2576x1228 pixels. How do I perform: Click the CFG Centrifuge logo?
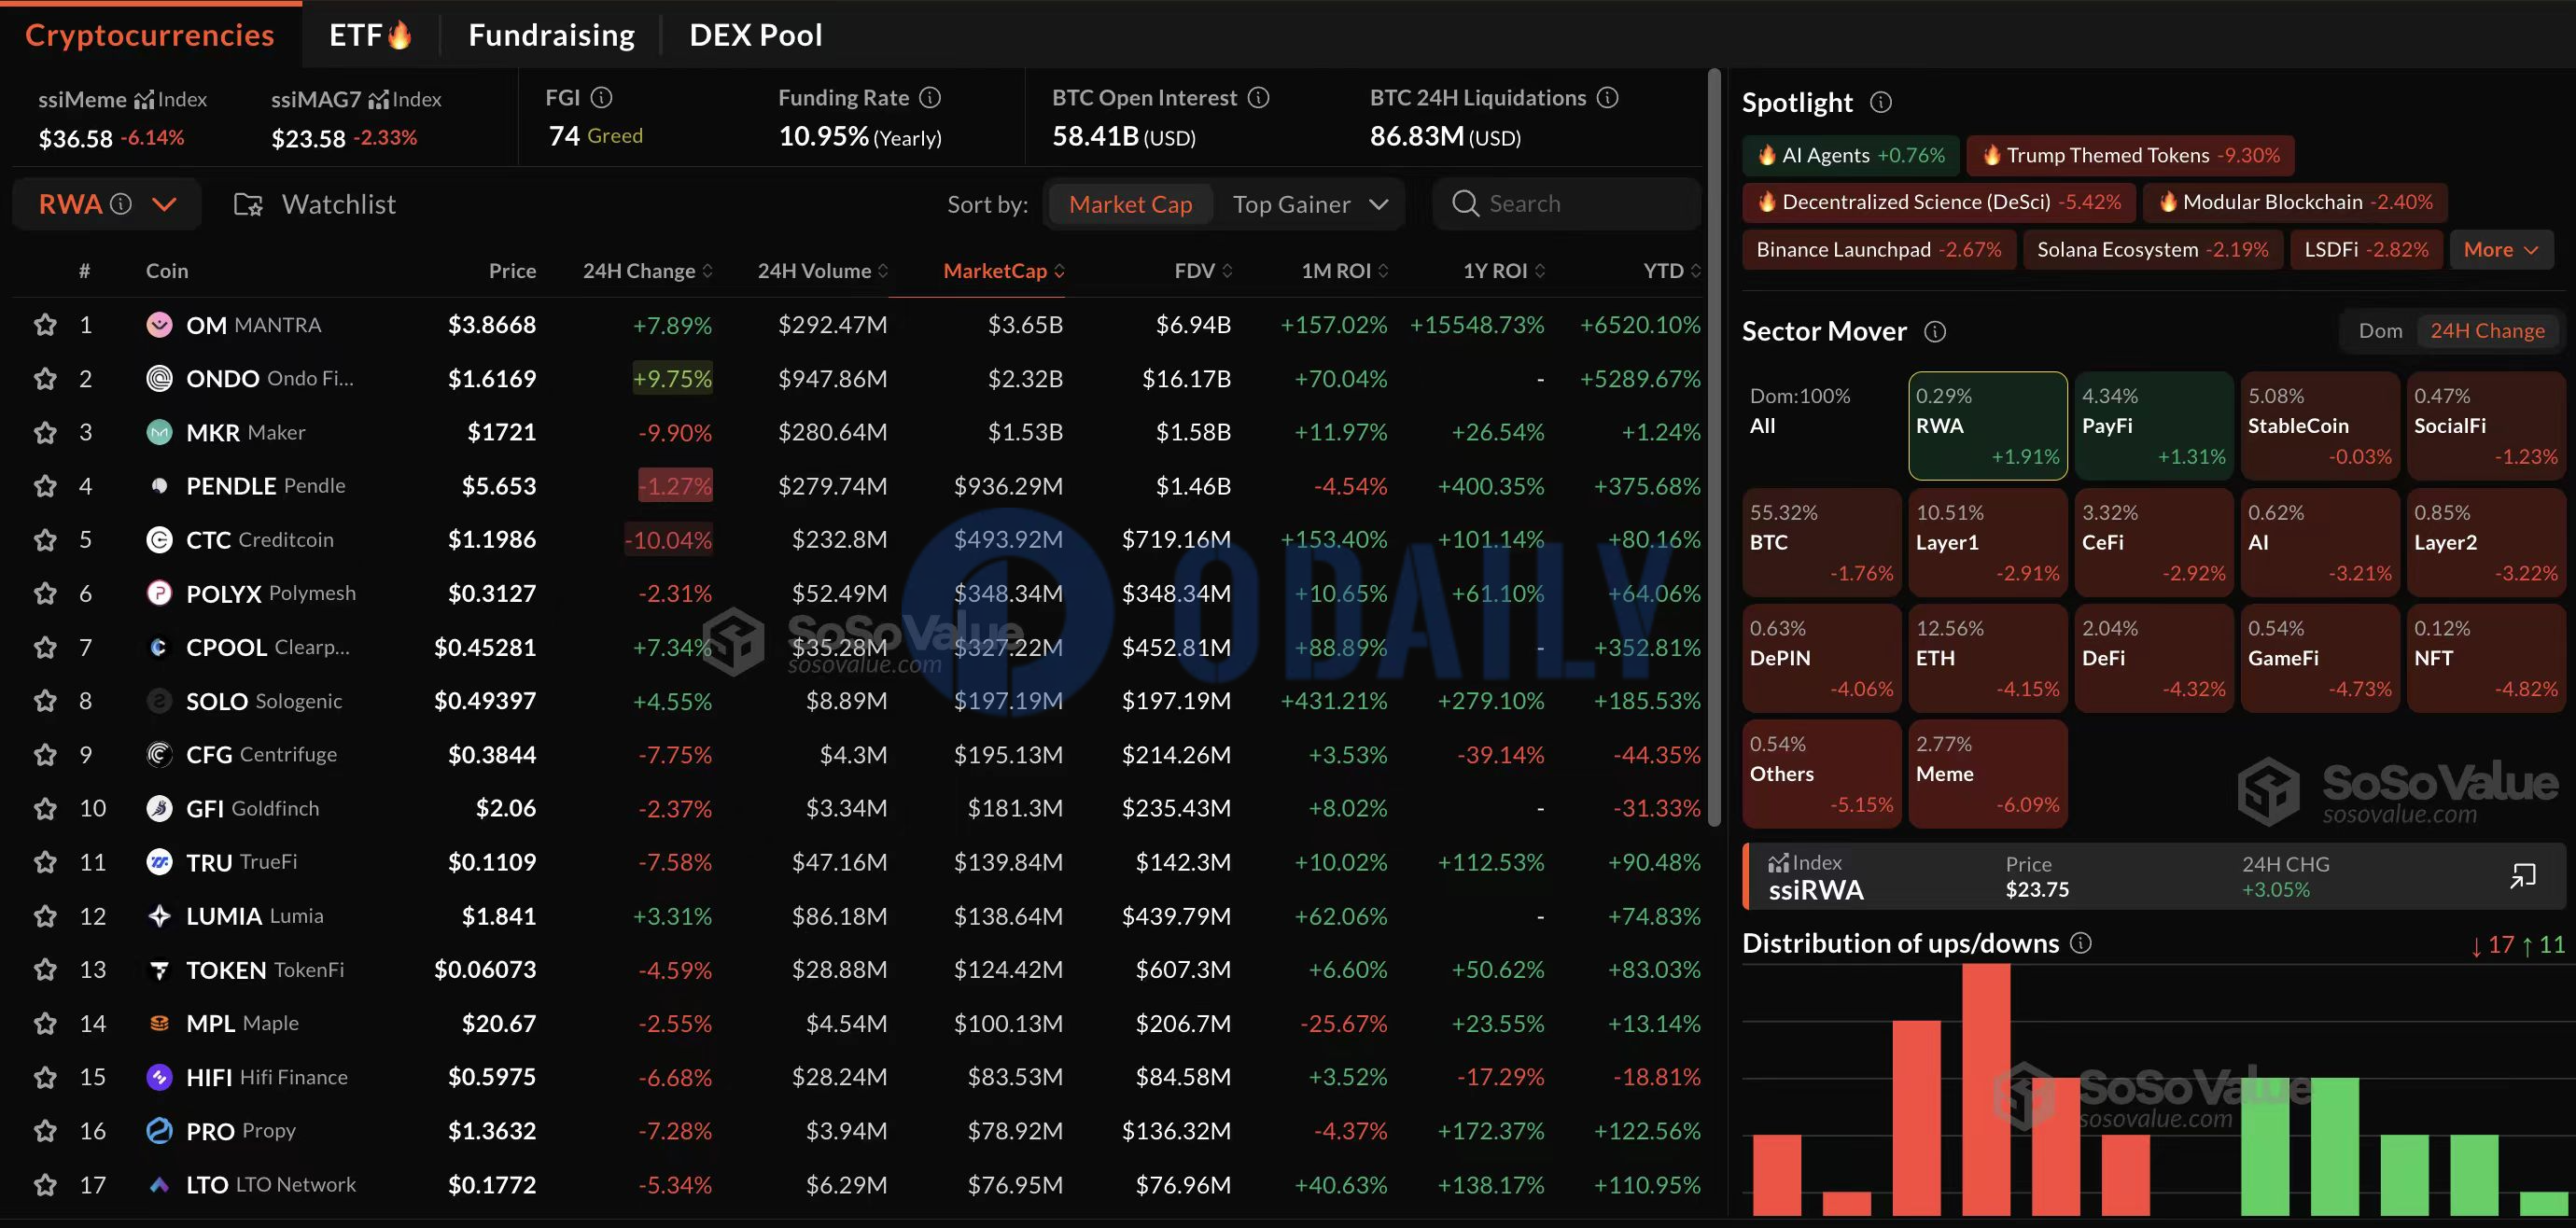(x=159, y=755)
